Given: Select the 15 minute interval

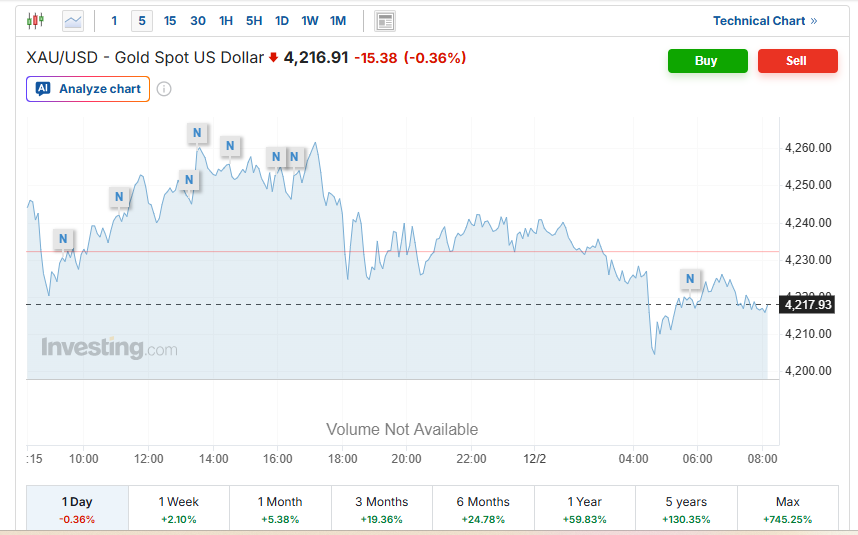Looking at the screenshot, I should coord(170,21).
